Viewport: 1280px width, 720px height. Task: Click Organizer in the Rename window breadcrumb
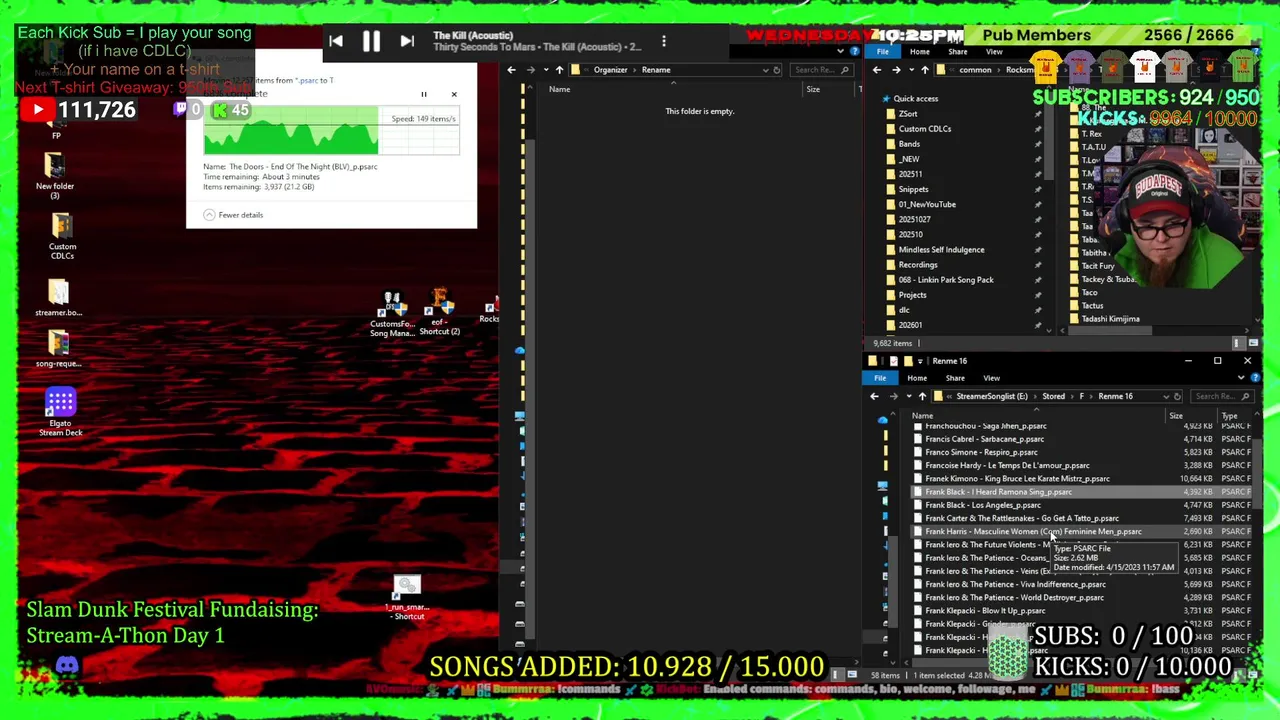coord(610,70)
